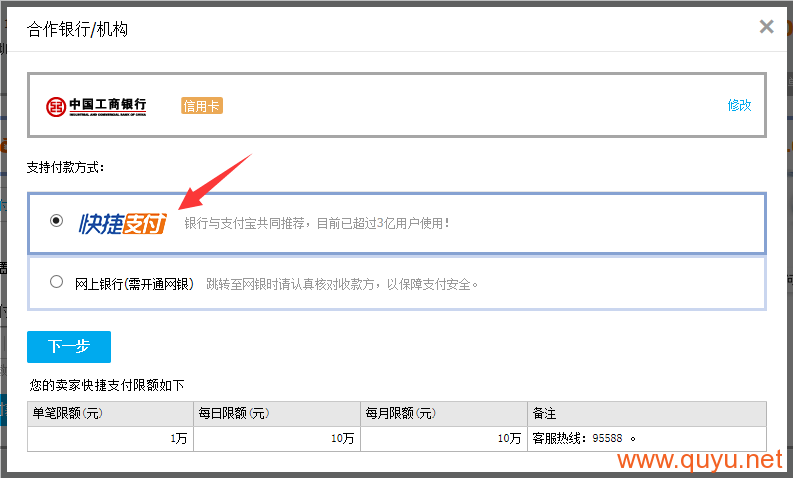Click the 您的卖家快捷支付限额如下 heading
Image resolution: width=793 pixels, height=478 pixels.
(x=107, y=385)
